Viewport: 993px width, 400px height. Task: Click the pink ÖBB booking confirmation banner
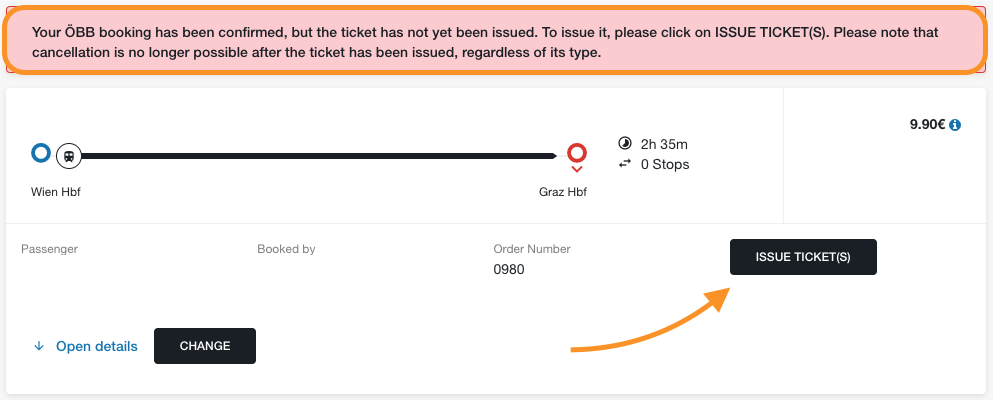click(495, 41)
